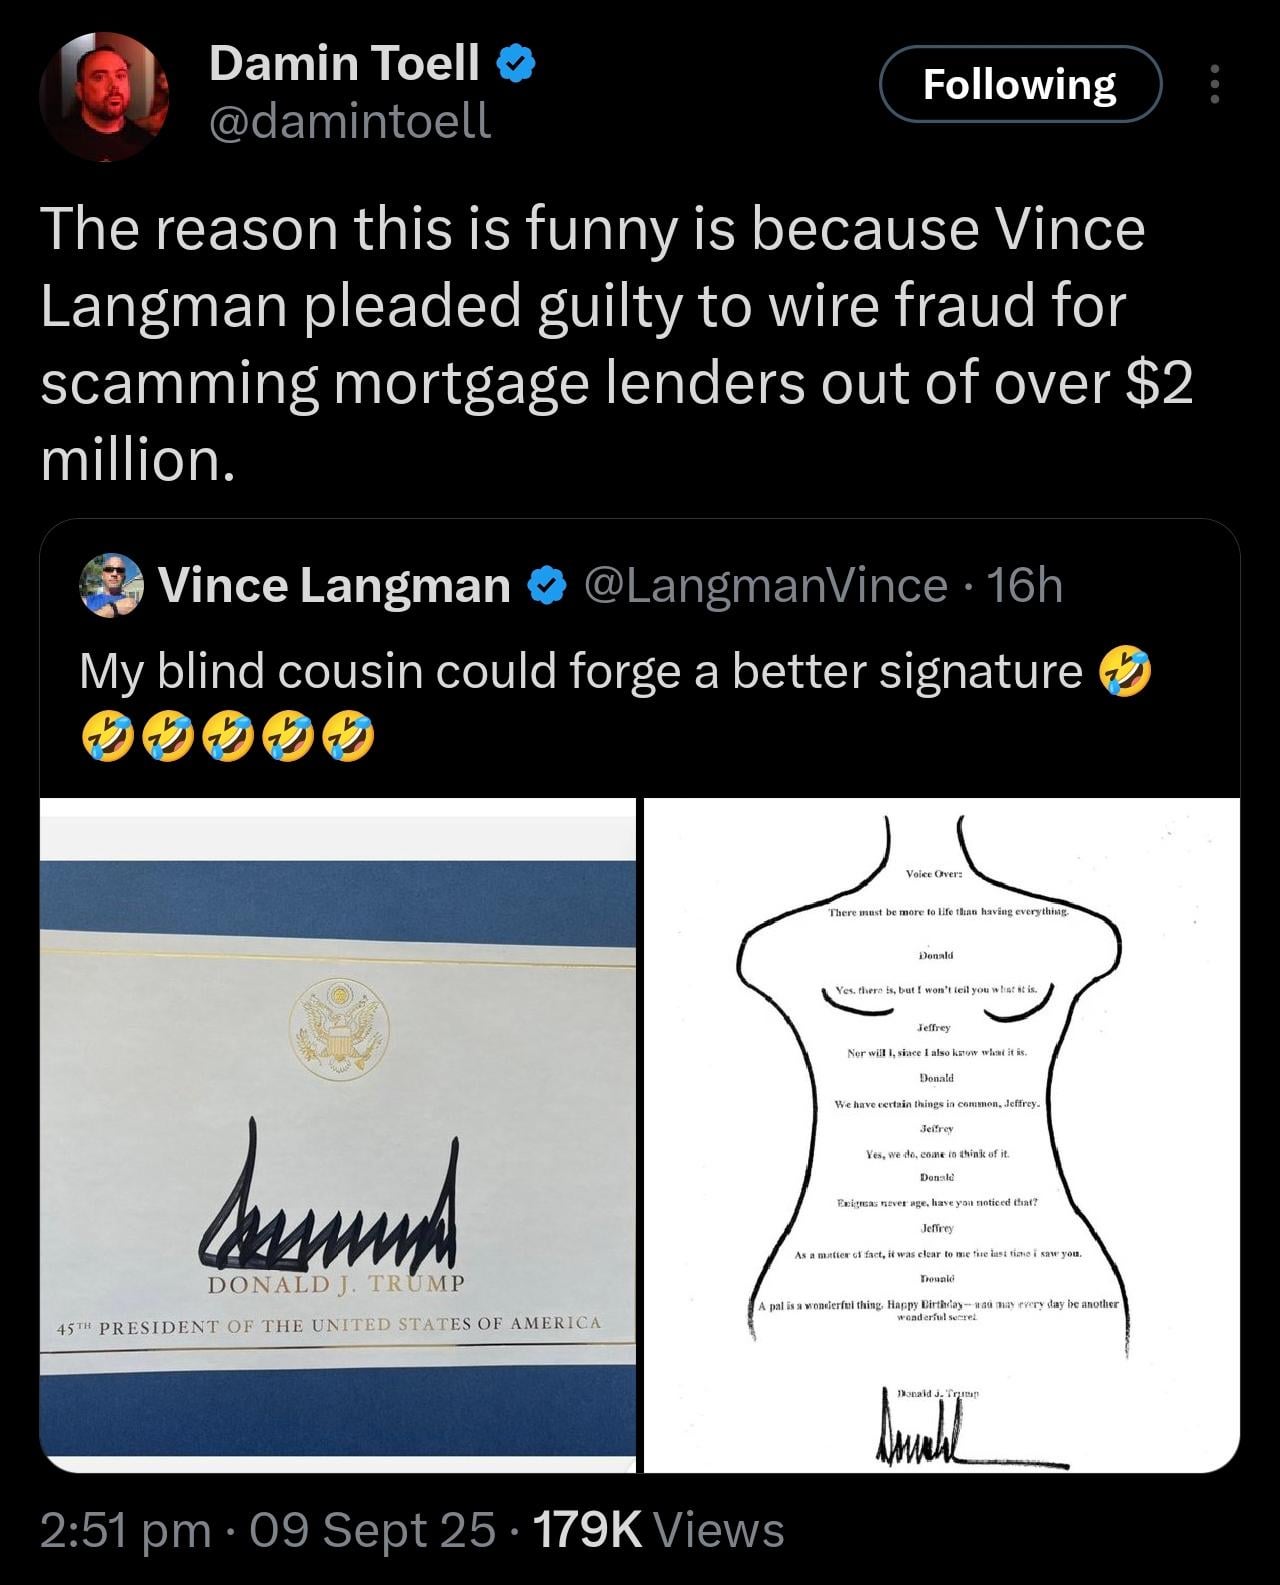The image size is (1280, 1585).
Task: Open the 179K Views count
Action: coord(660,1530)
